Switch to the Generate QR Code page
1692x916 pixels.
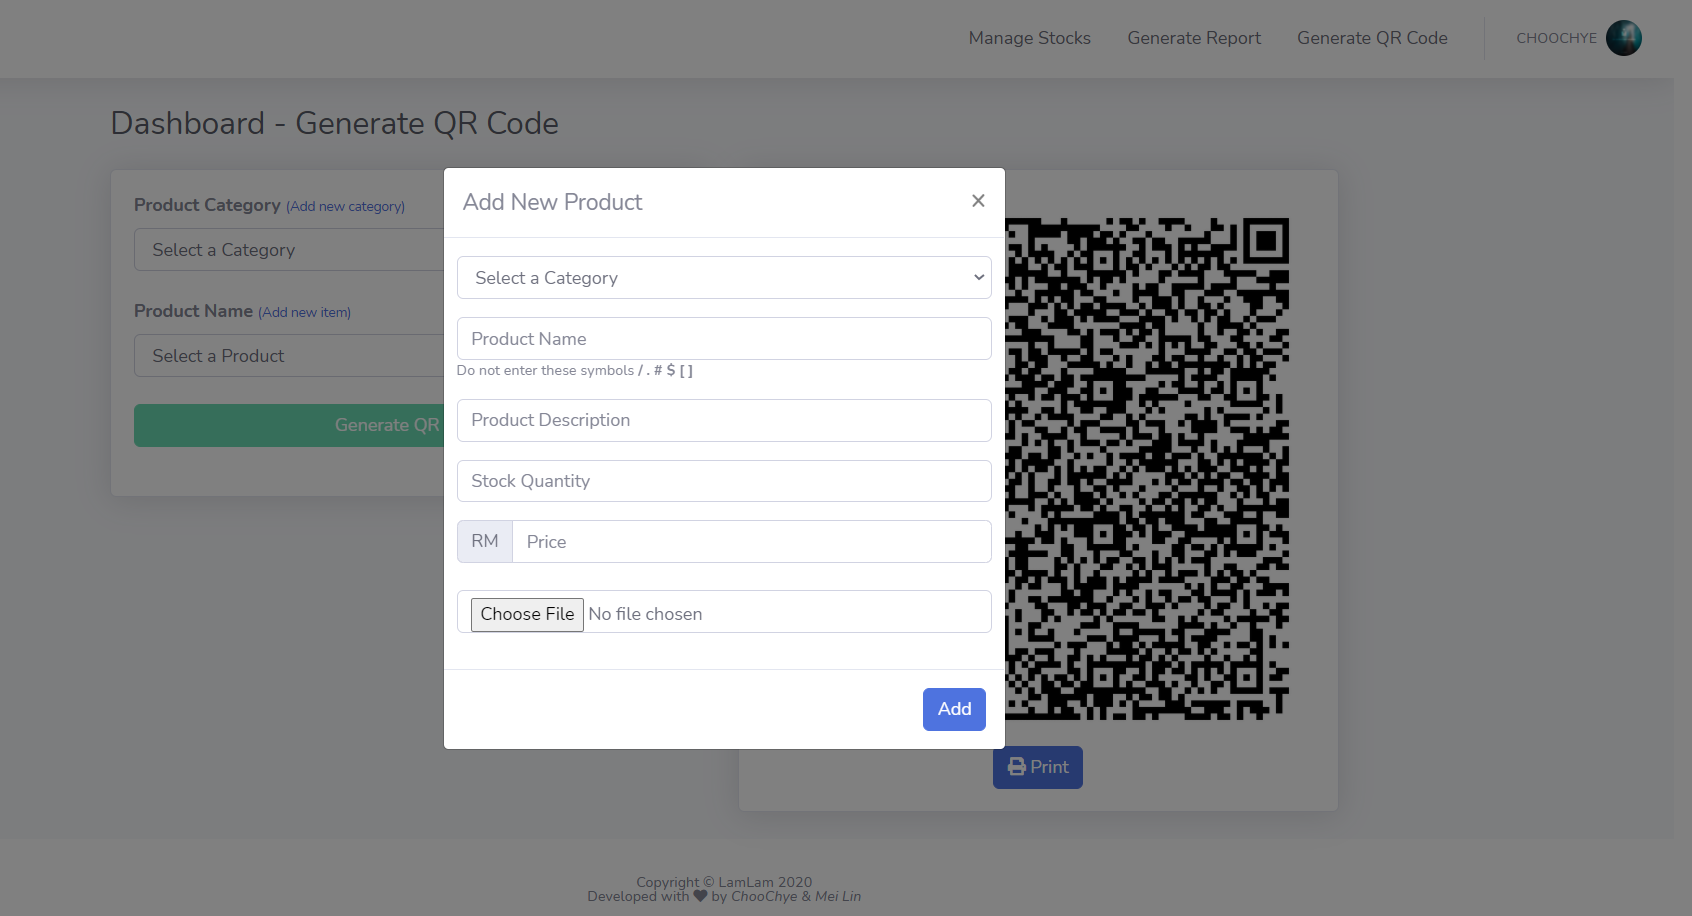[1372, 38]
